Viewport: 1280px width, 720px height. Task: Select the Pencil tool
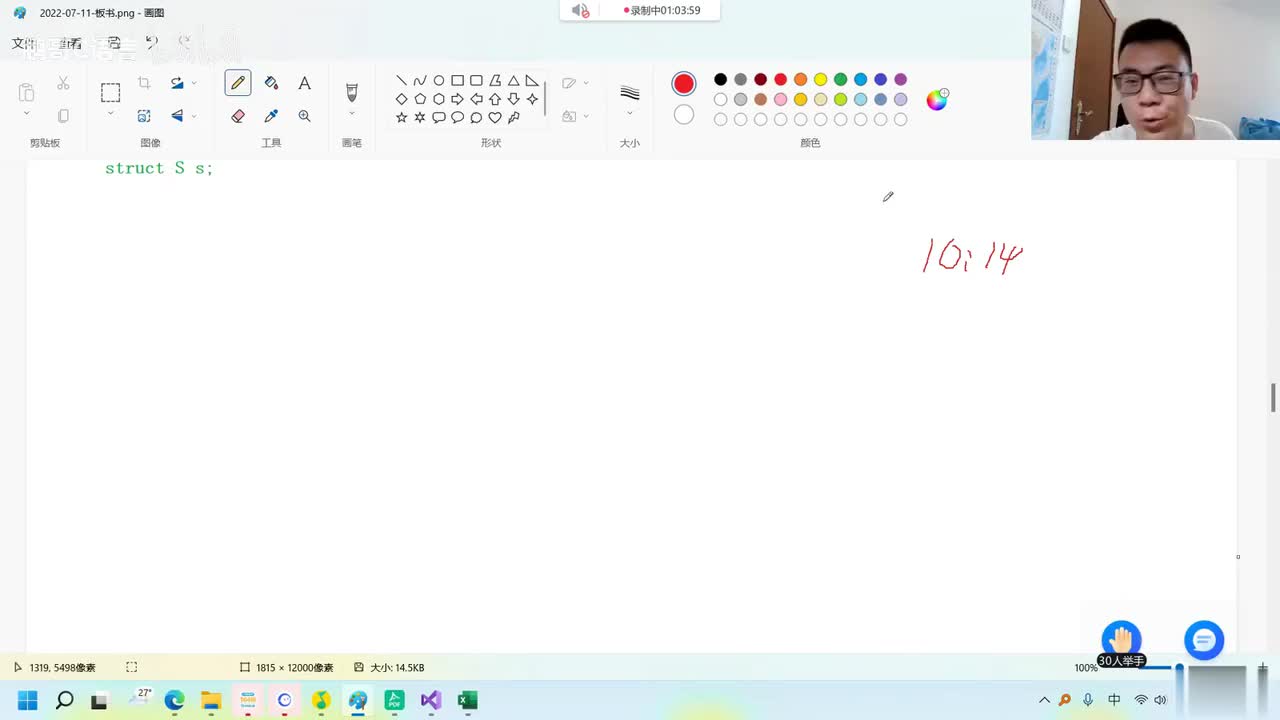pos(238,83)
